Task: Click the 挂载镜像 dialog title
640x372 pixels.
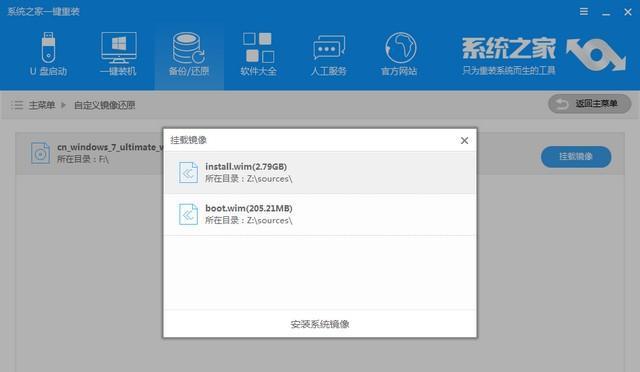Action: (189, 140)
